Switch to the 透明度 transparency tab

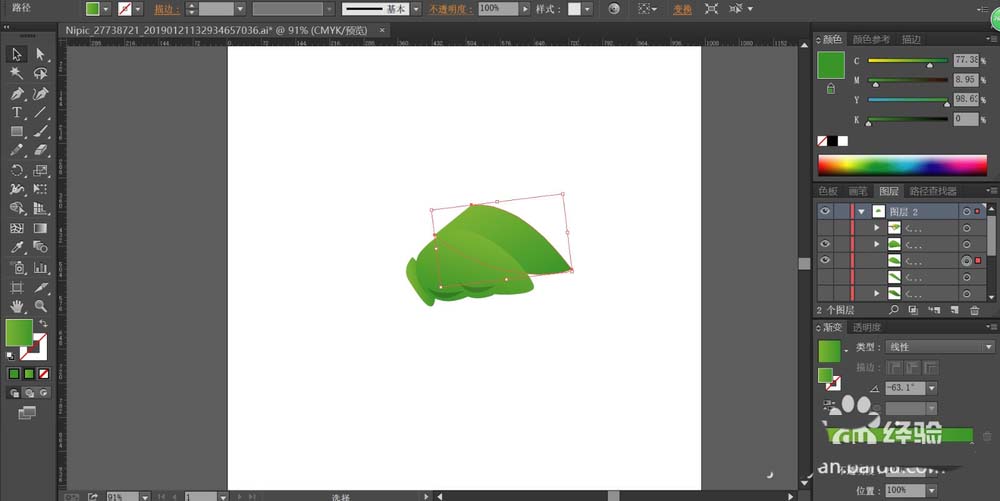(x=867, y=327)
